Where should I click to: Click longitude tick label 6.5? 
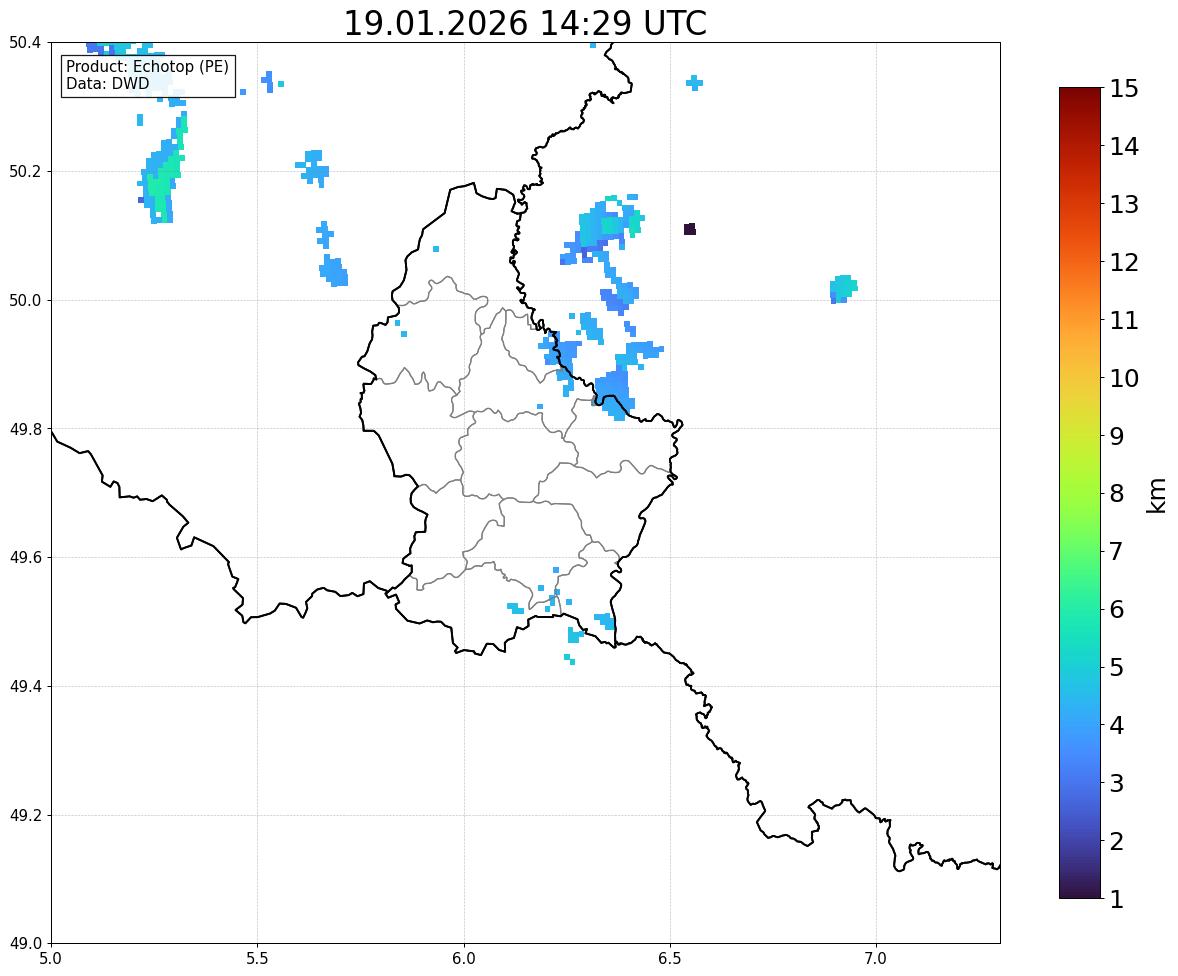click(670, 959)
